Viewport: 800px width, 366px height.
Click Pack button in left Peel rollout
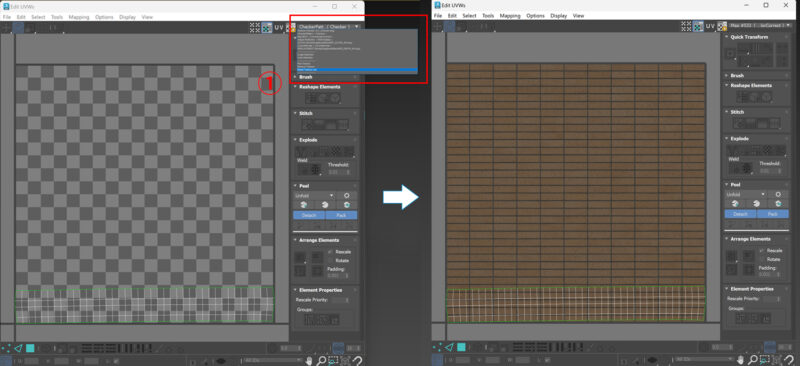click(341, 215)
